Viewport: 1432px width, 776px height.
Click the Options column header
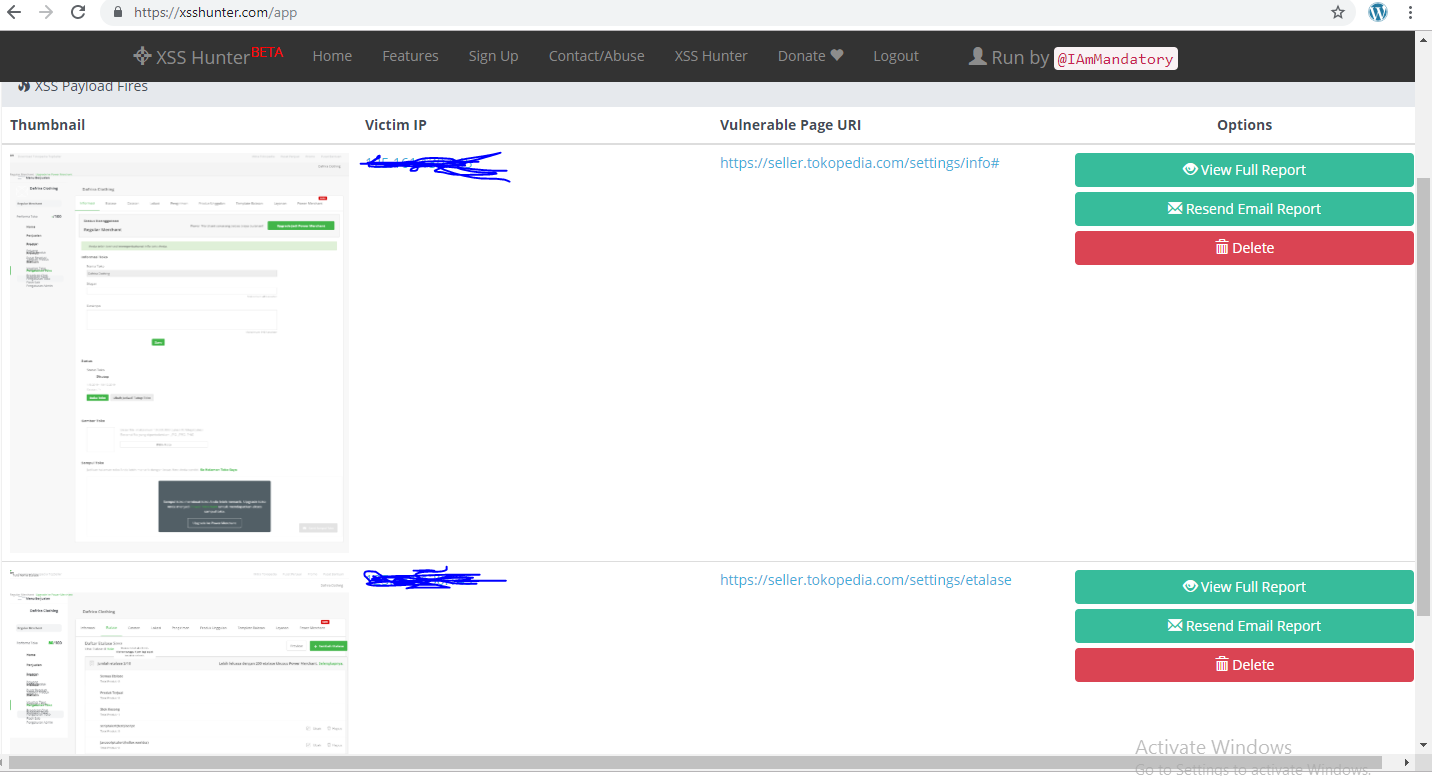point(1244,125)
